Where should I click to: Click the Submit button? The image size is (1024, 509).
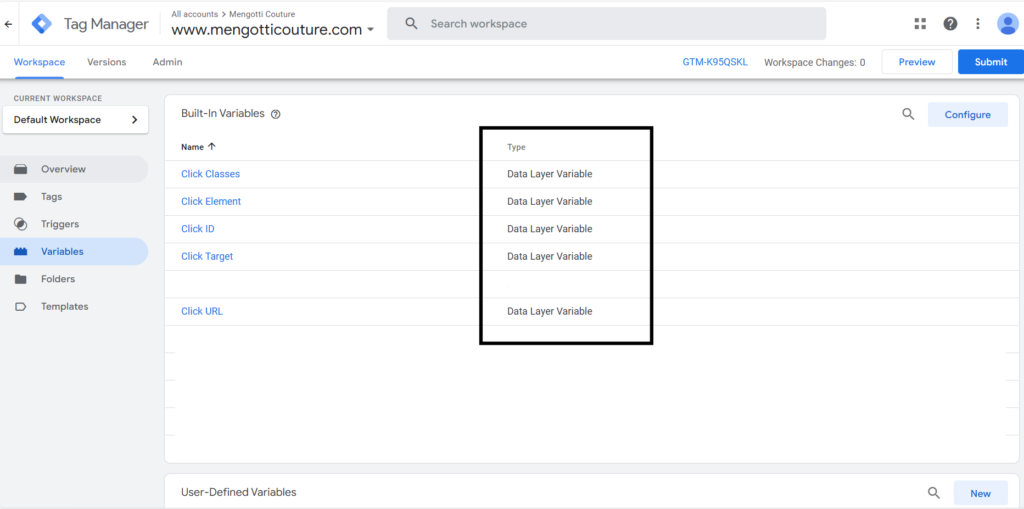click(991, 62)
